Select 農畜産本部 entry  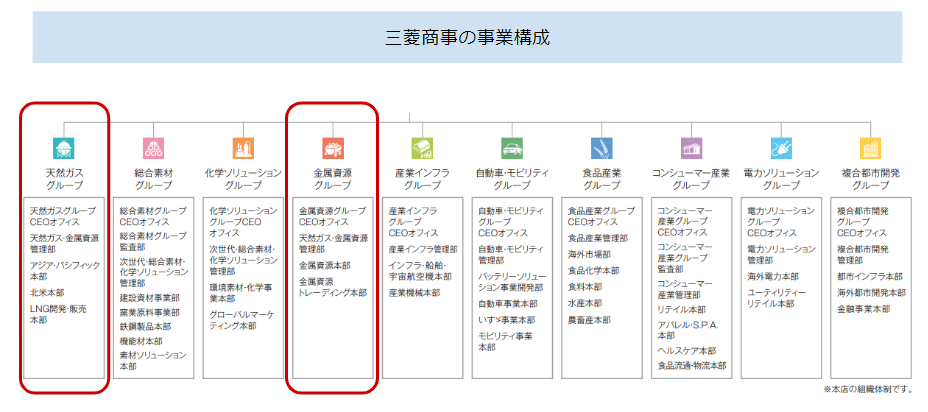click(x=589, y=320)
